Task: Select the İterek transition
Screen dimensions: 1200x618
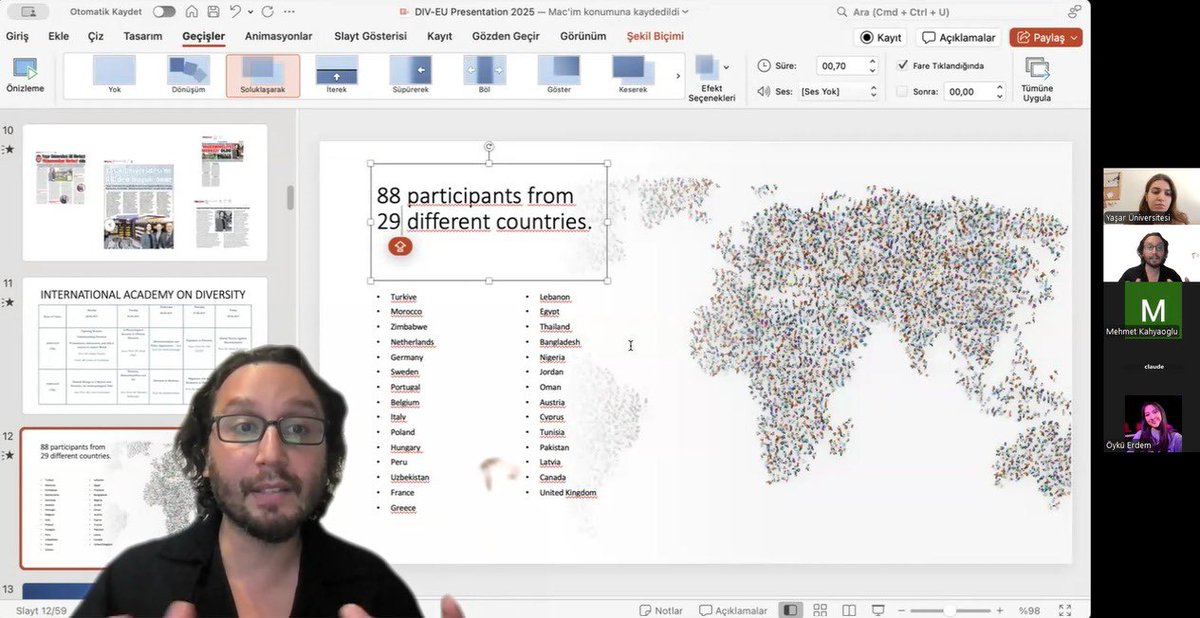Action: 336,75
